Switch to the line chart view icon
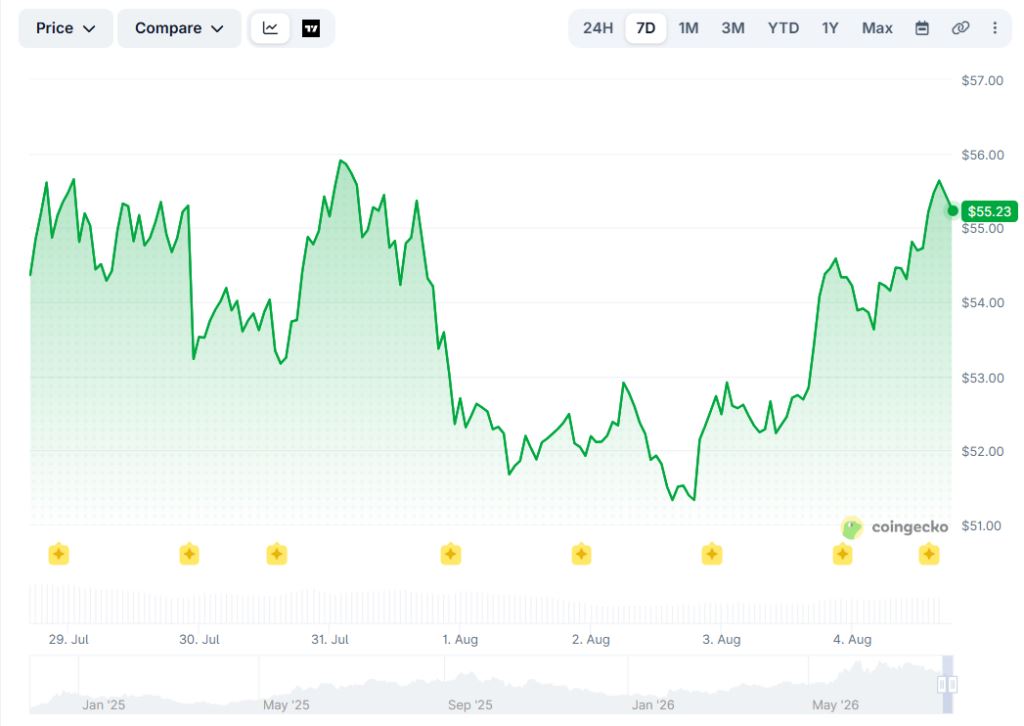 (270, 28)
